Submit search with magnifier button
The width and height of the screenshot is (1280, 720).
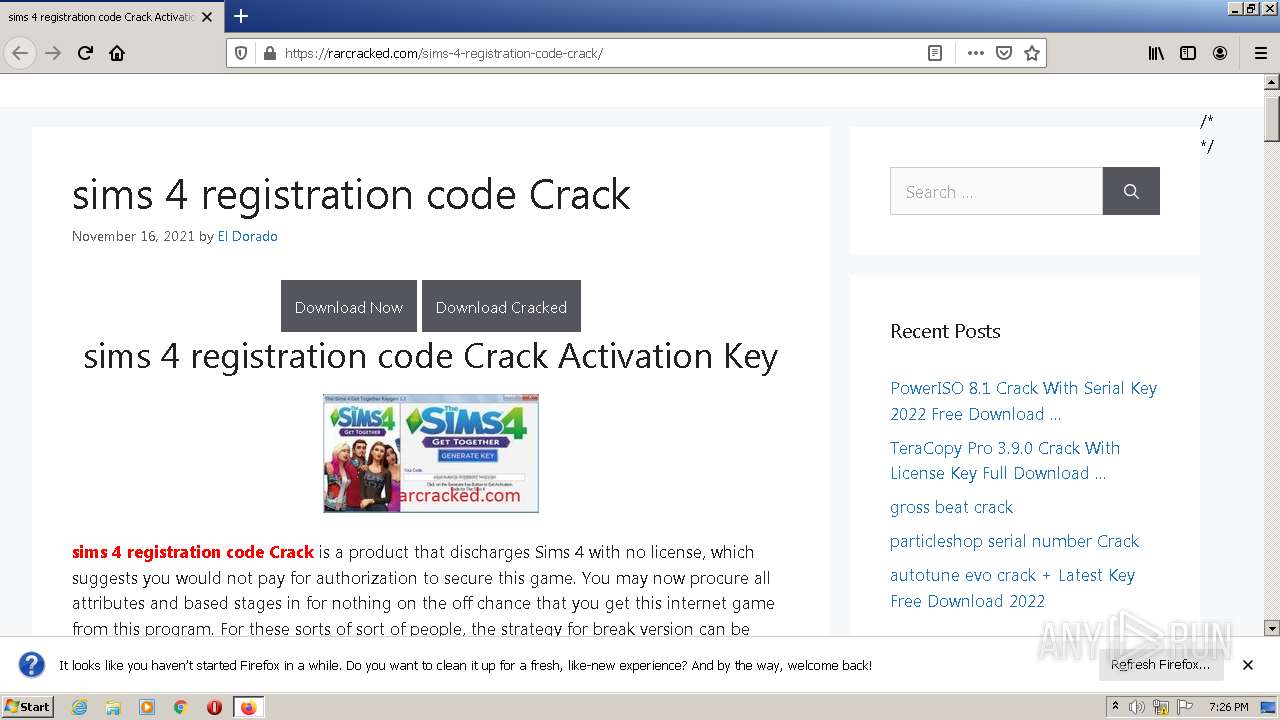1131,191
